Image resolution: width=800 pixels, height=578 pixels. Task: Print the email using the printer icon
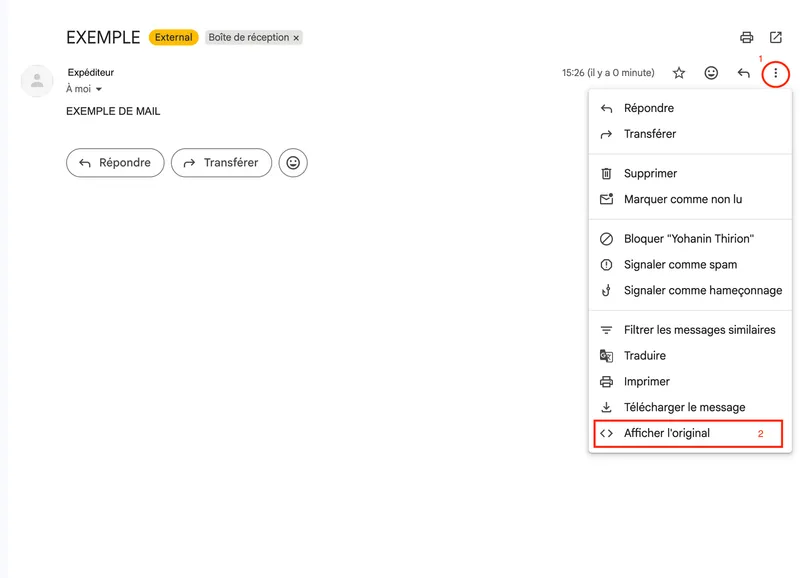(744, 39)
